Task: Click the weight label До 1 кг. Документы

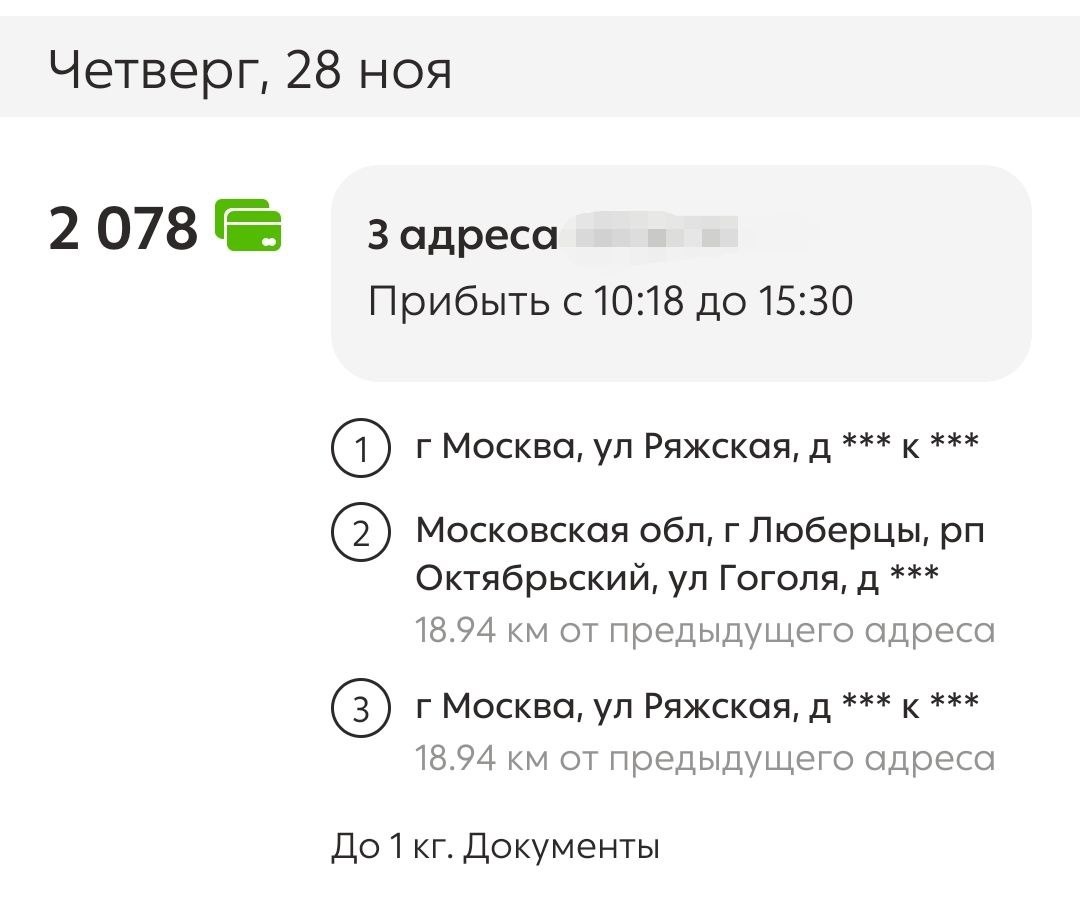Action: point(494,846)
